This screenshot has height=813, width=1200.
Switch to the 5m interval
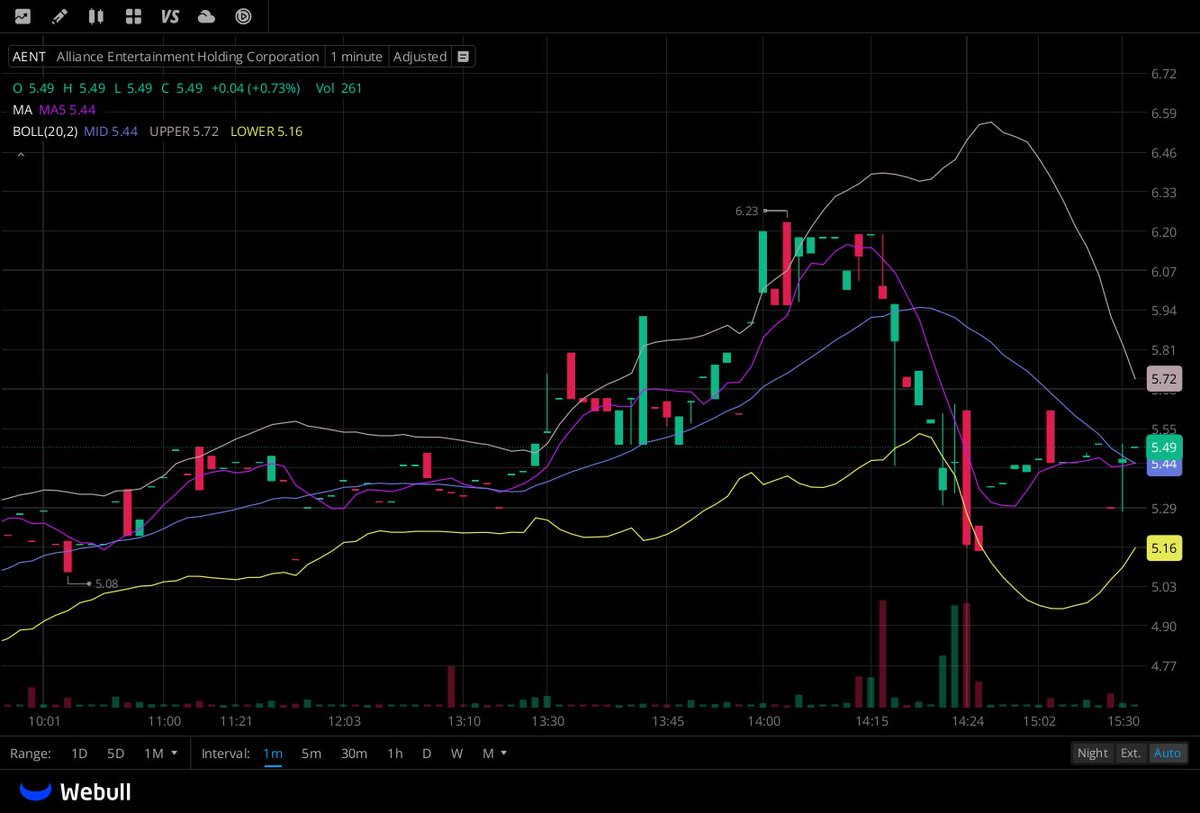tap(311, 753)
